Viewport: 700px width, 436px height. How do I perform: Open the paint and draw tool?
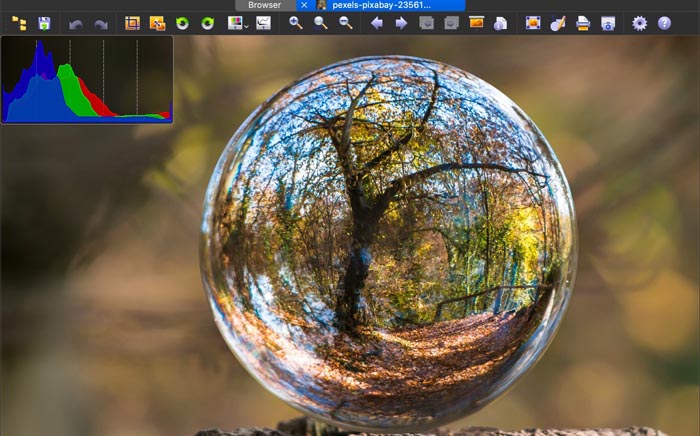(558, 23)
